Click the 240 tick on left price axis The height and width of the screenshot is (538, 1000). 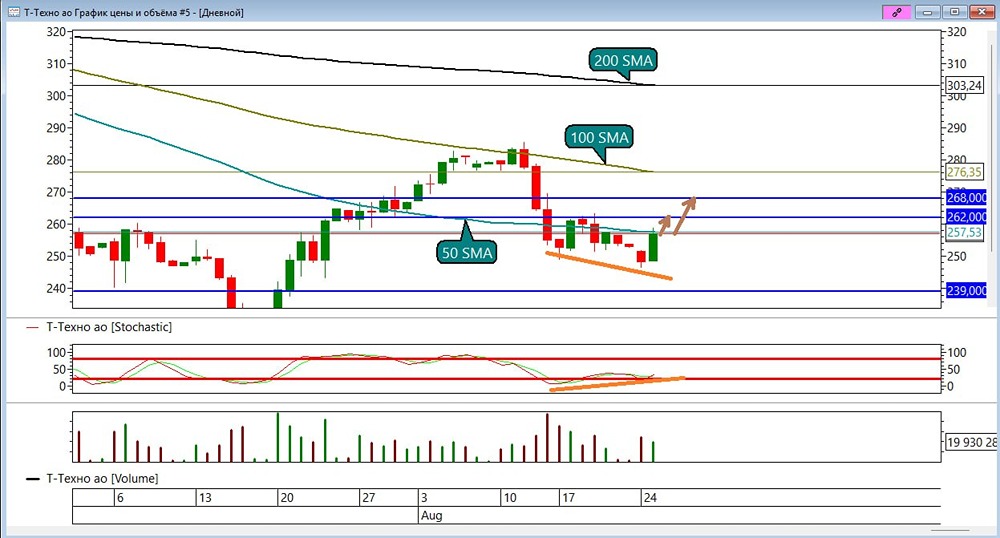tap(56, 288)
